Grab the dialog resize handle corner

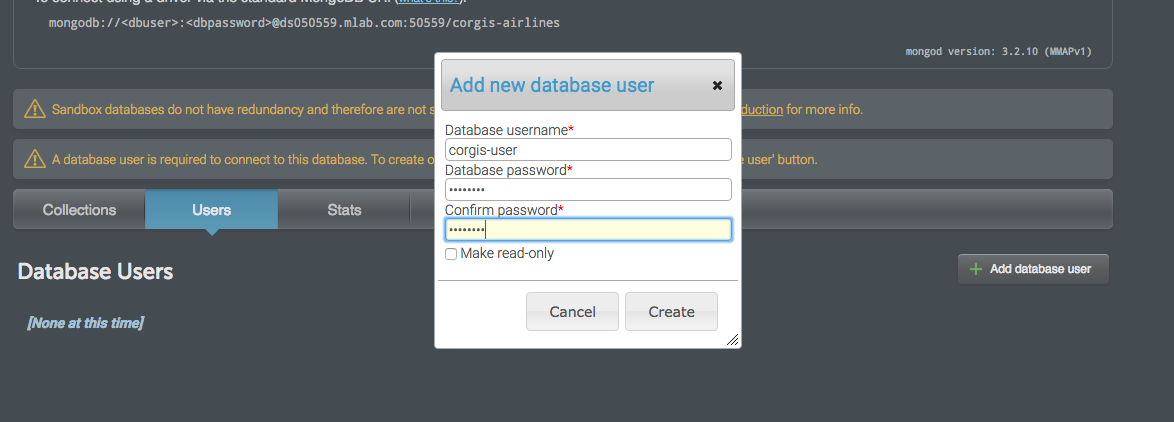pyautogui.click(x=733, y=340)
